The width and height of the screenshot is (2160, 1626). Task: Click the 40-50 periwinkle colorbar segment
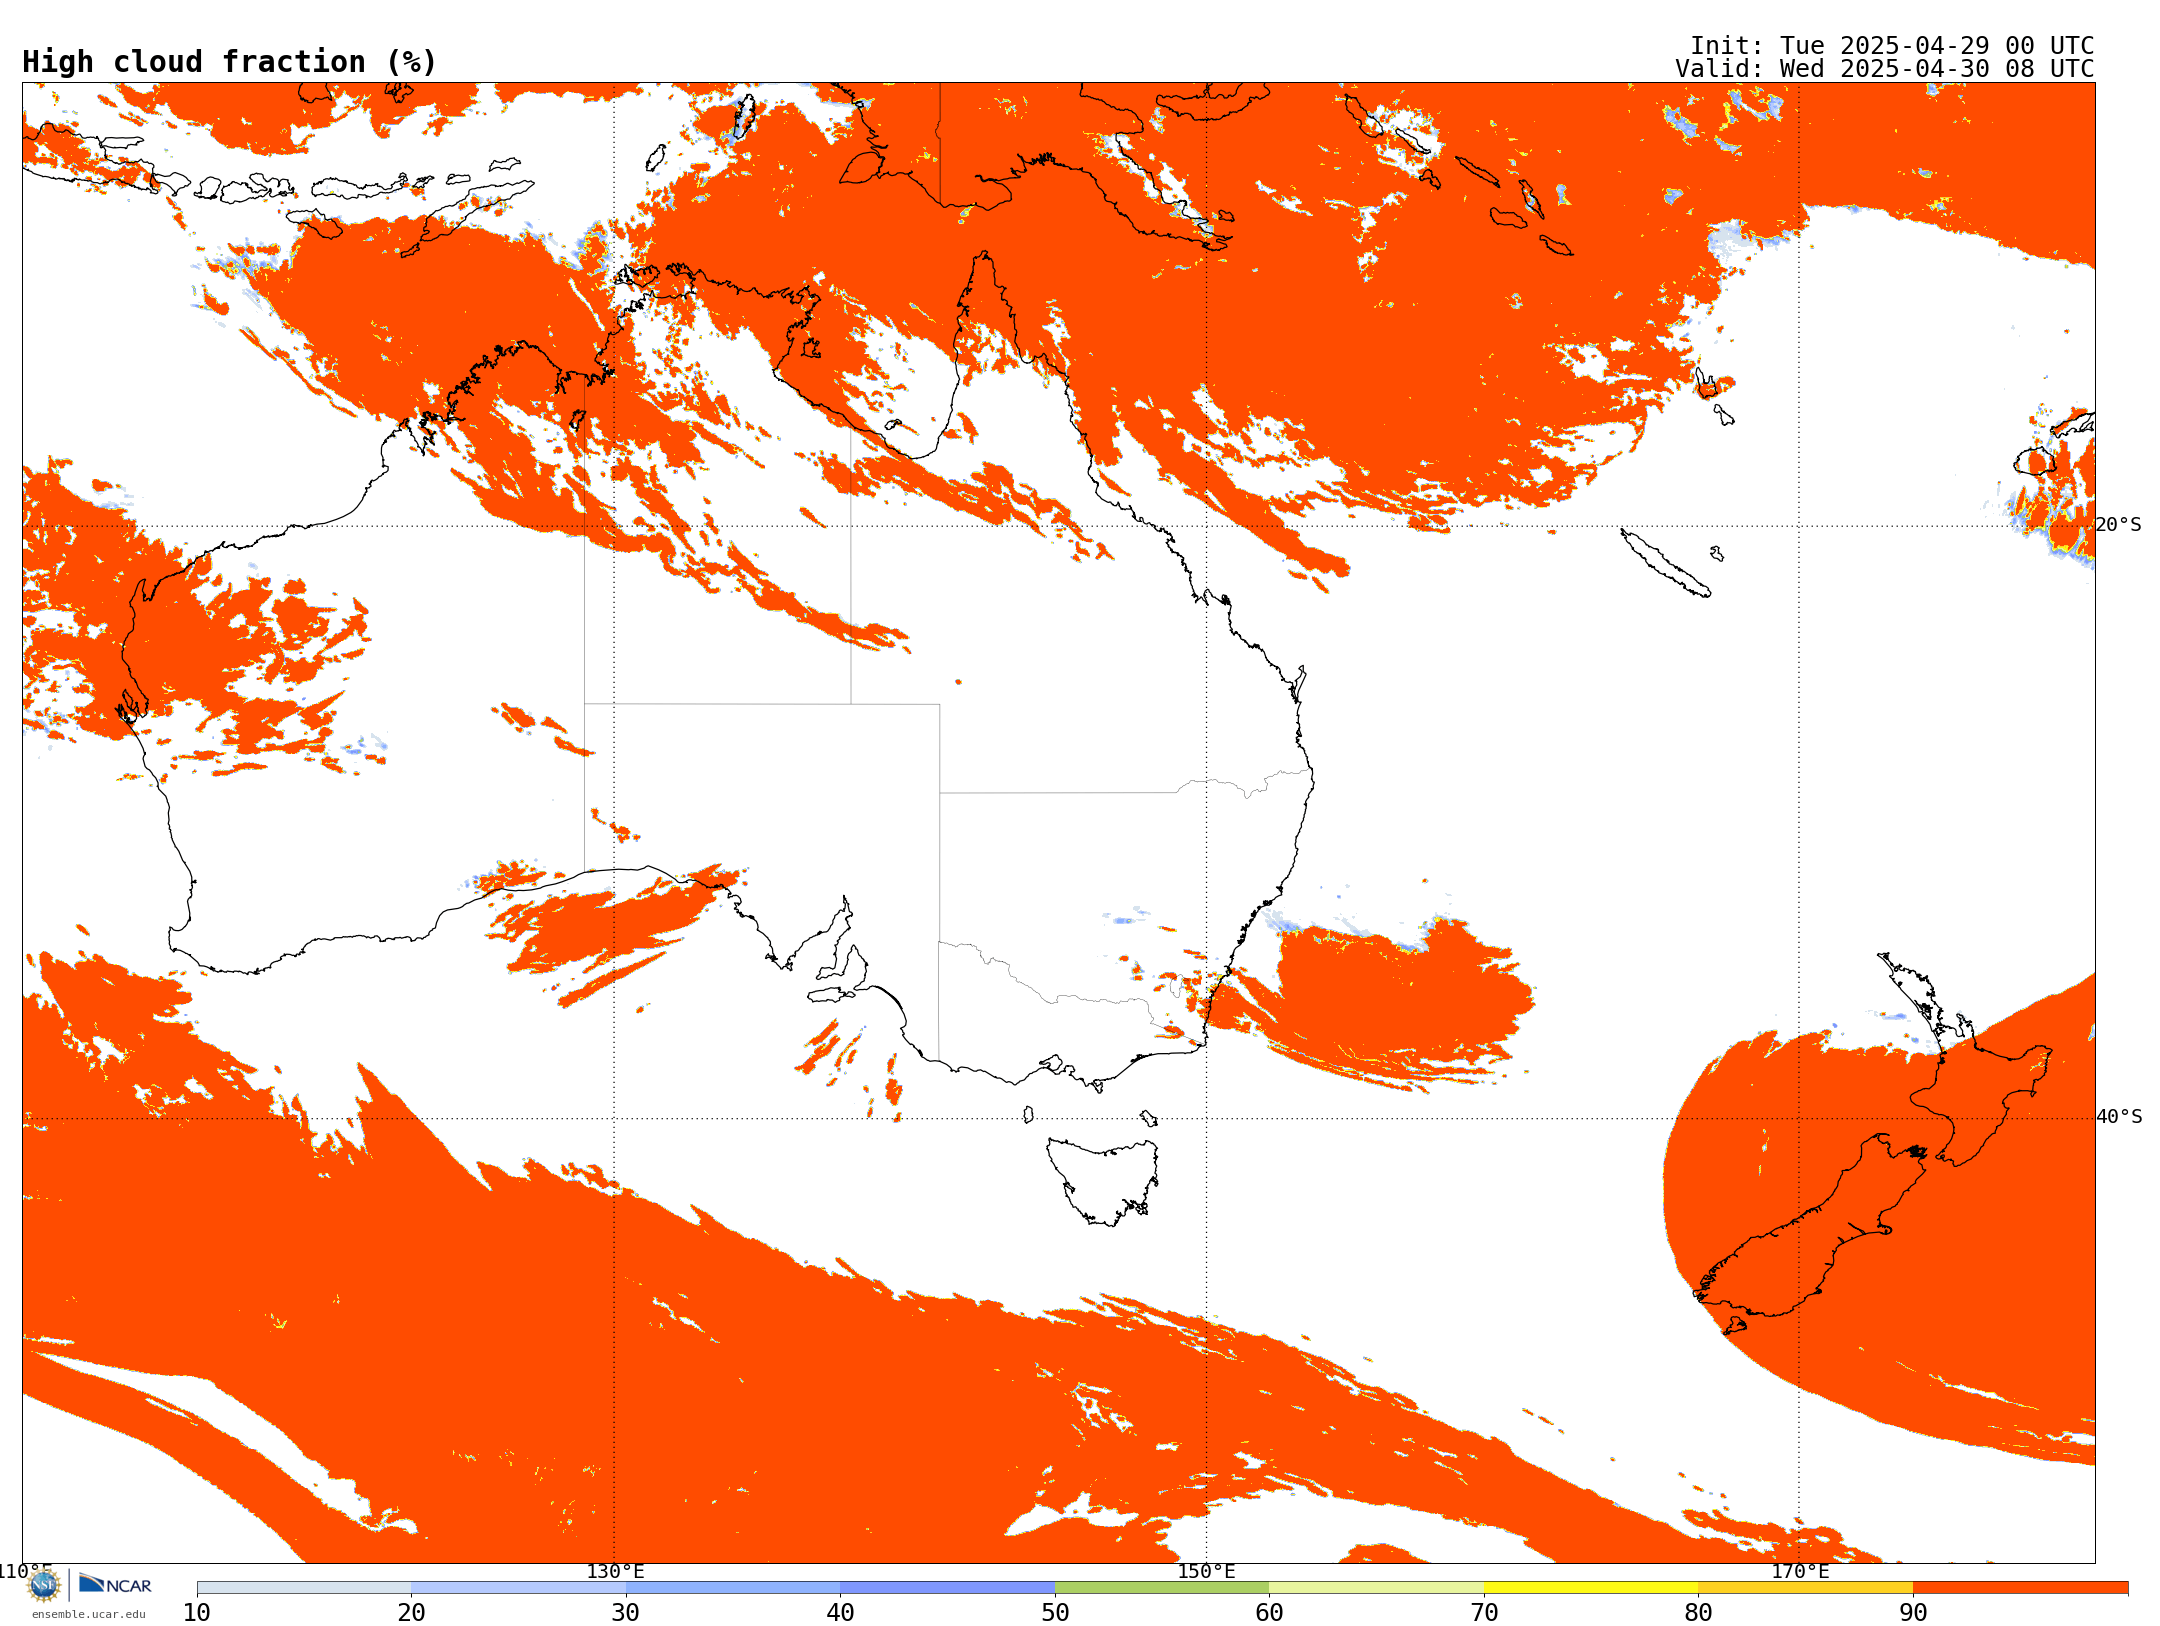click(947, 1588)
